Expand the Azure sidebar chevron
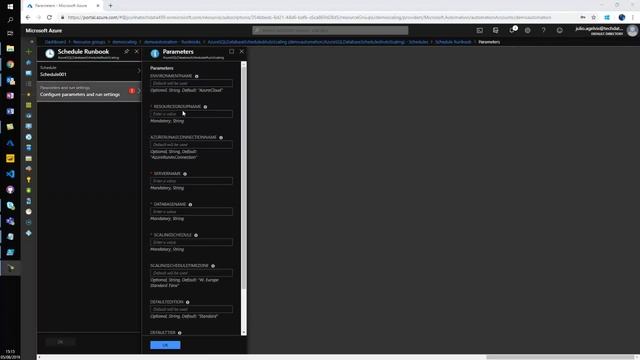The image size is (640, 360). pyautogui.click(x=32, y=42)
